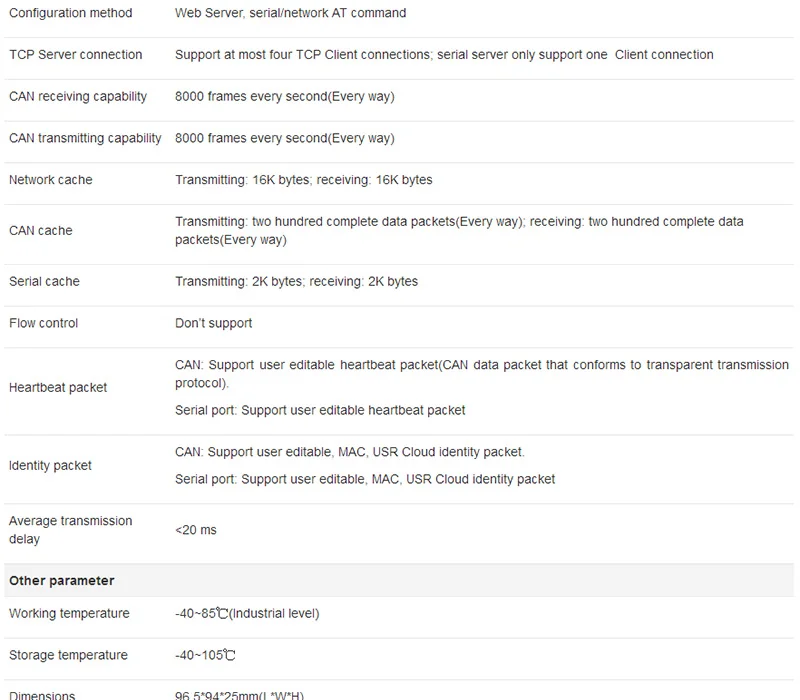Select the TCP Server connection row label
This screenshot has width=800, height=700.
click(x=76, y=55)
